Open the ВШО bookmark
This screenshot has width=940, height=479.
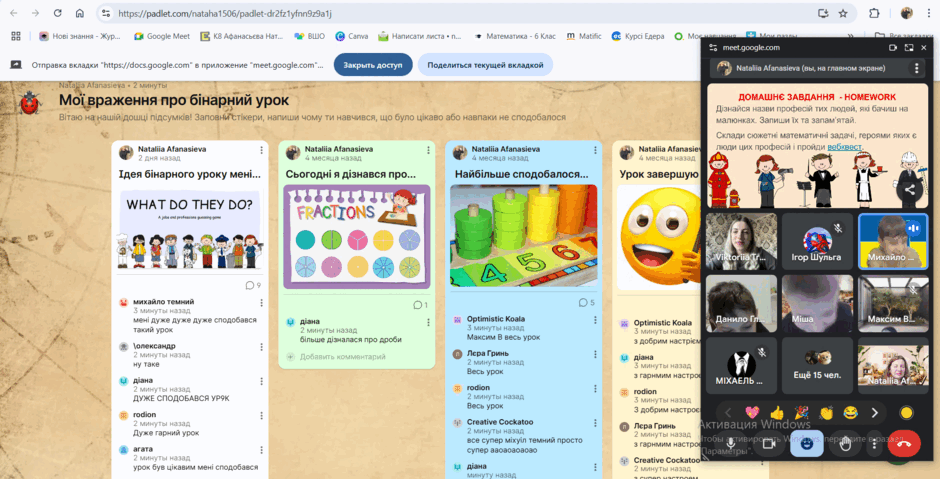pos(309,36)
